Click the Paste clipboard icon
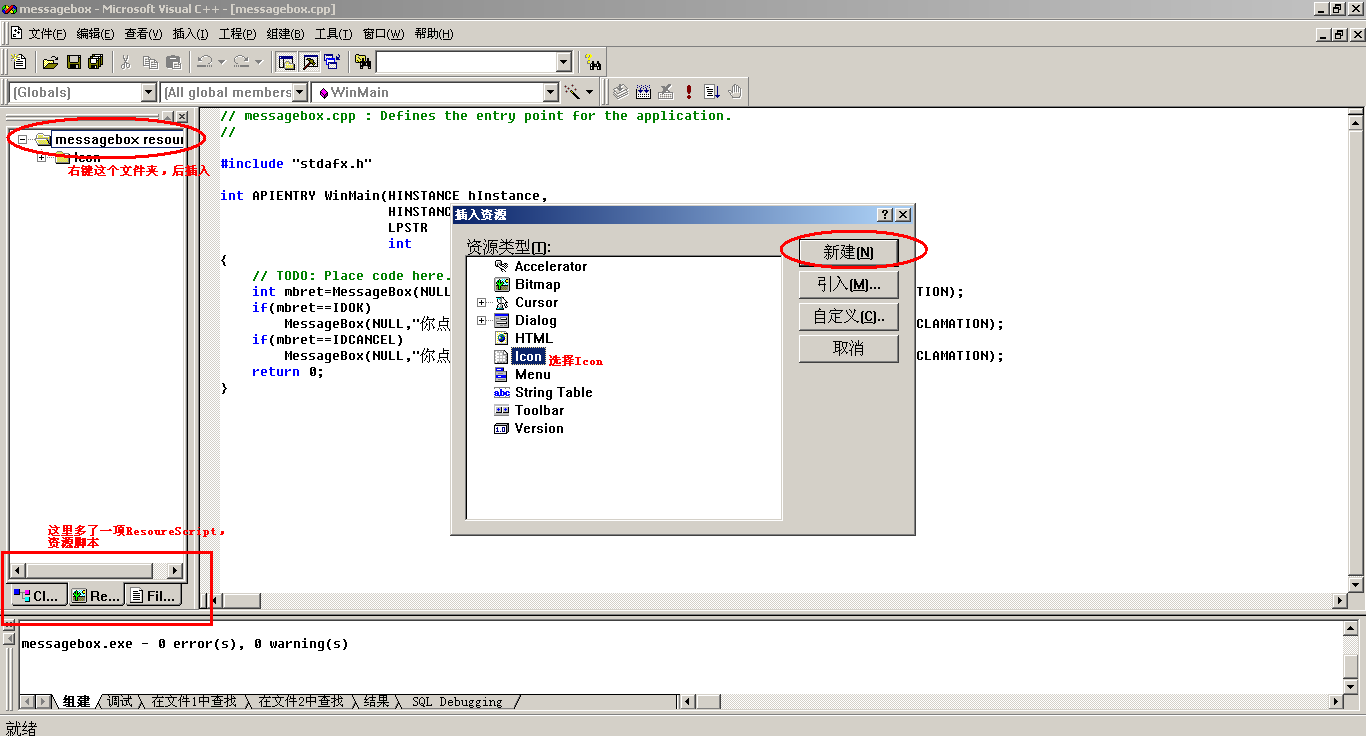 [x=173, y=62]
